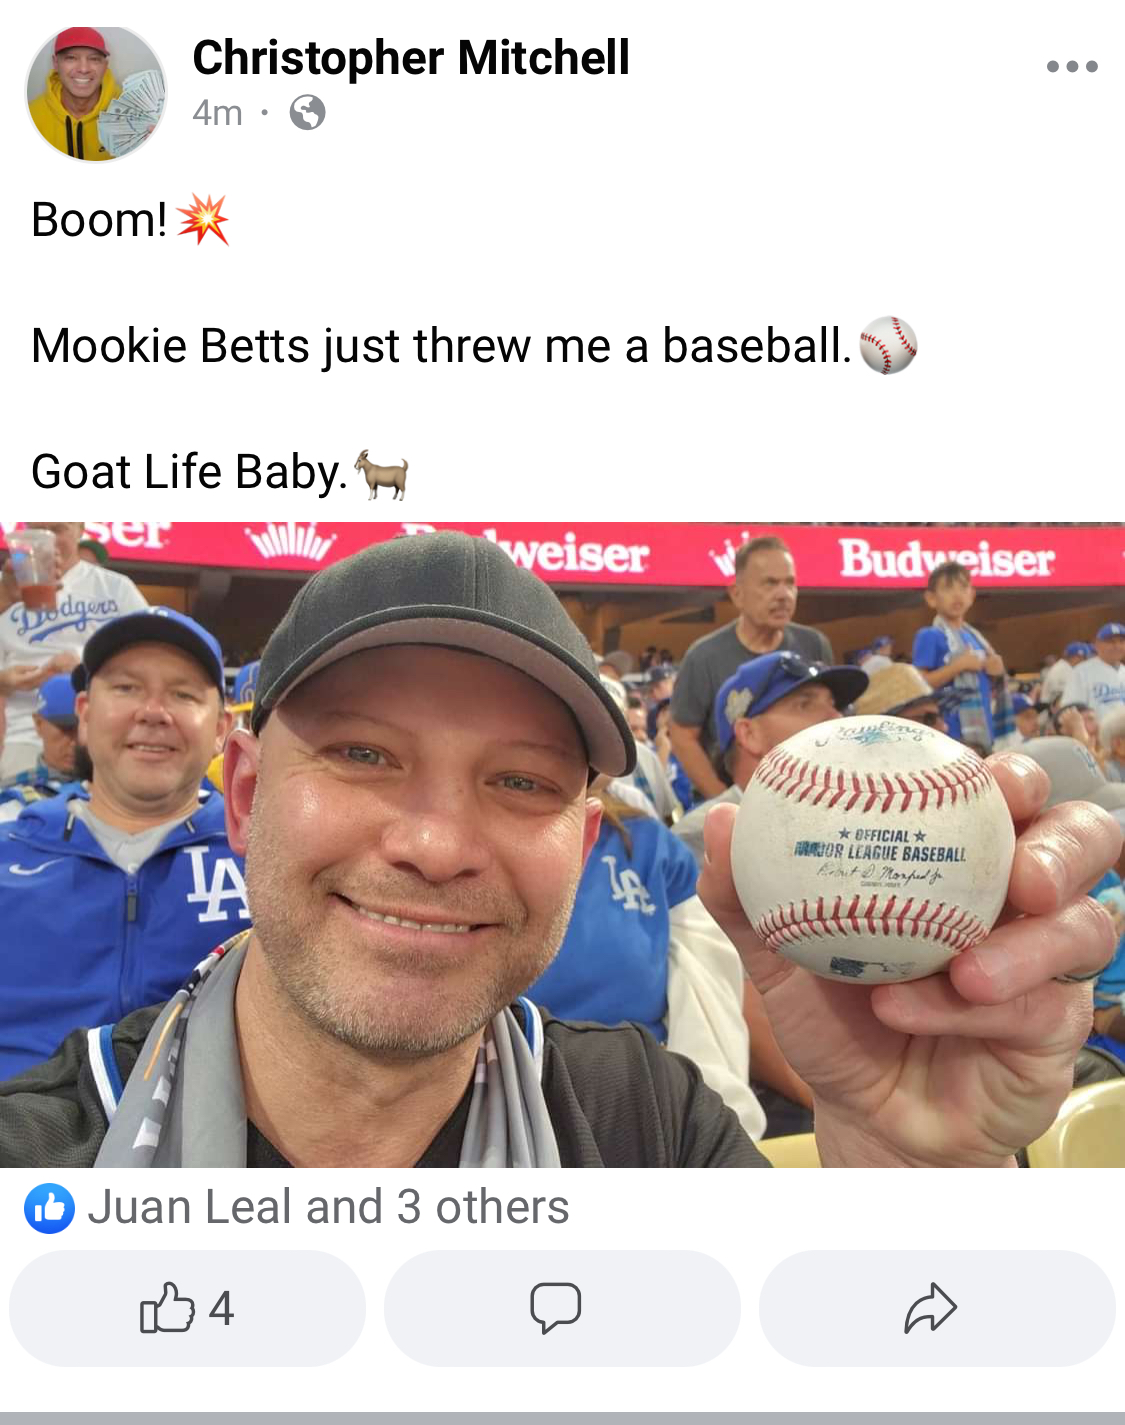This screenshot has width=1125, height=1425.
Task: Open Christopher Mitchell's profile name link
Action: click(411, 57)
